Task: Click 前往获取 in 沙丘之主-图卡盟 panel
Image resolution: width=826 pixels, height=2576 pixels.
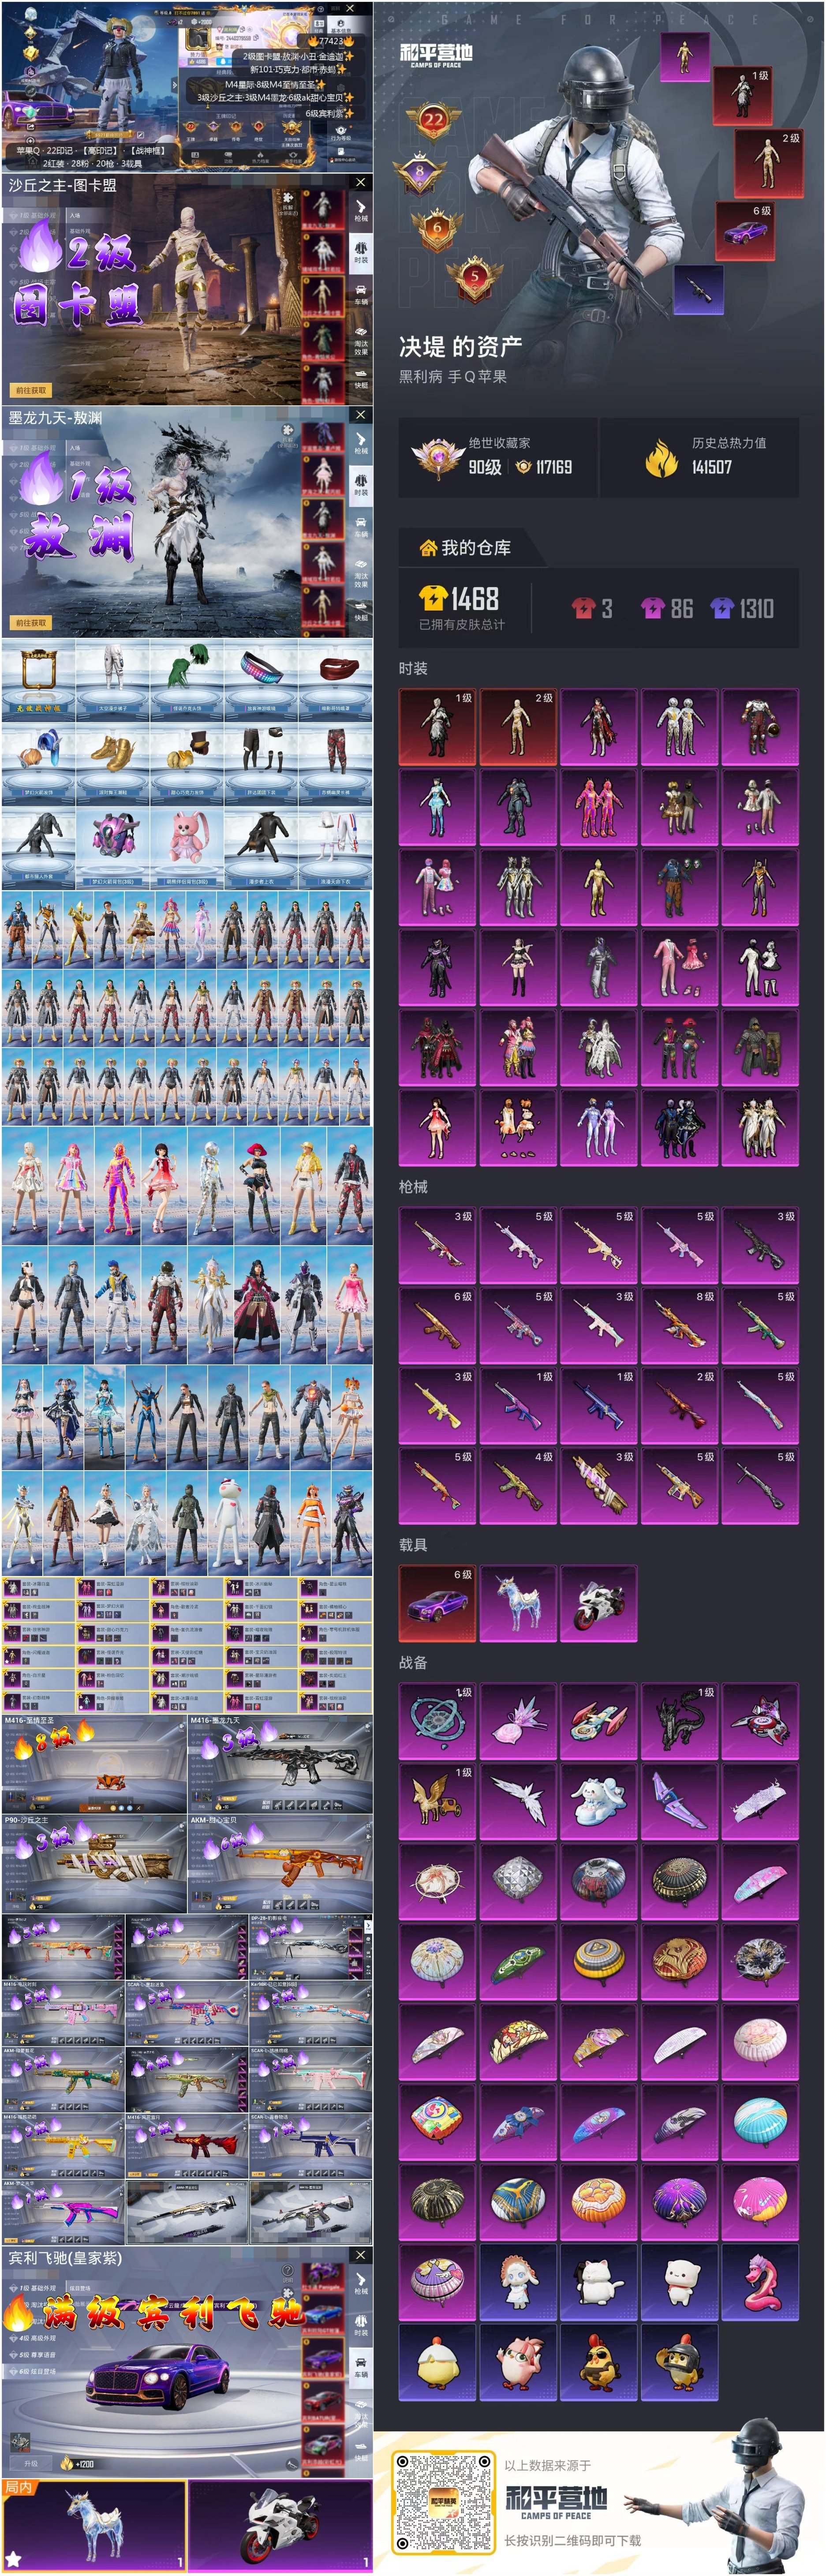Action: (x=31, y=390)
